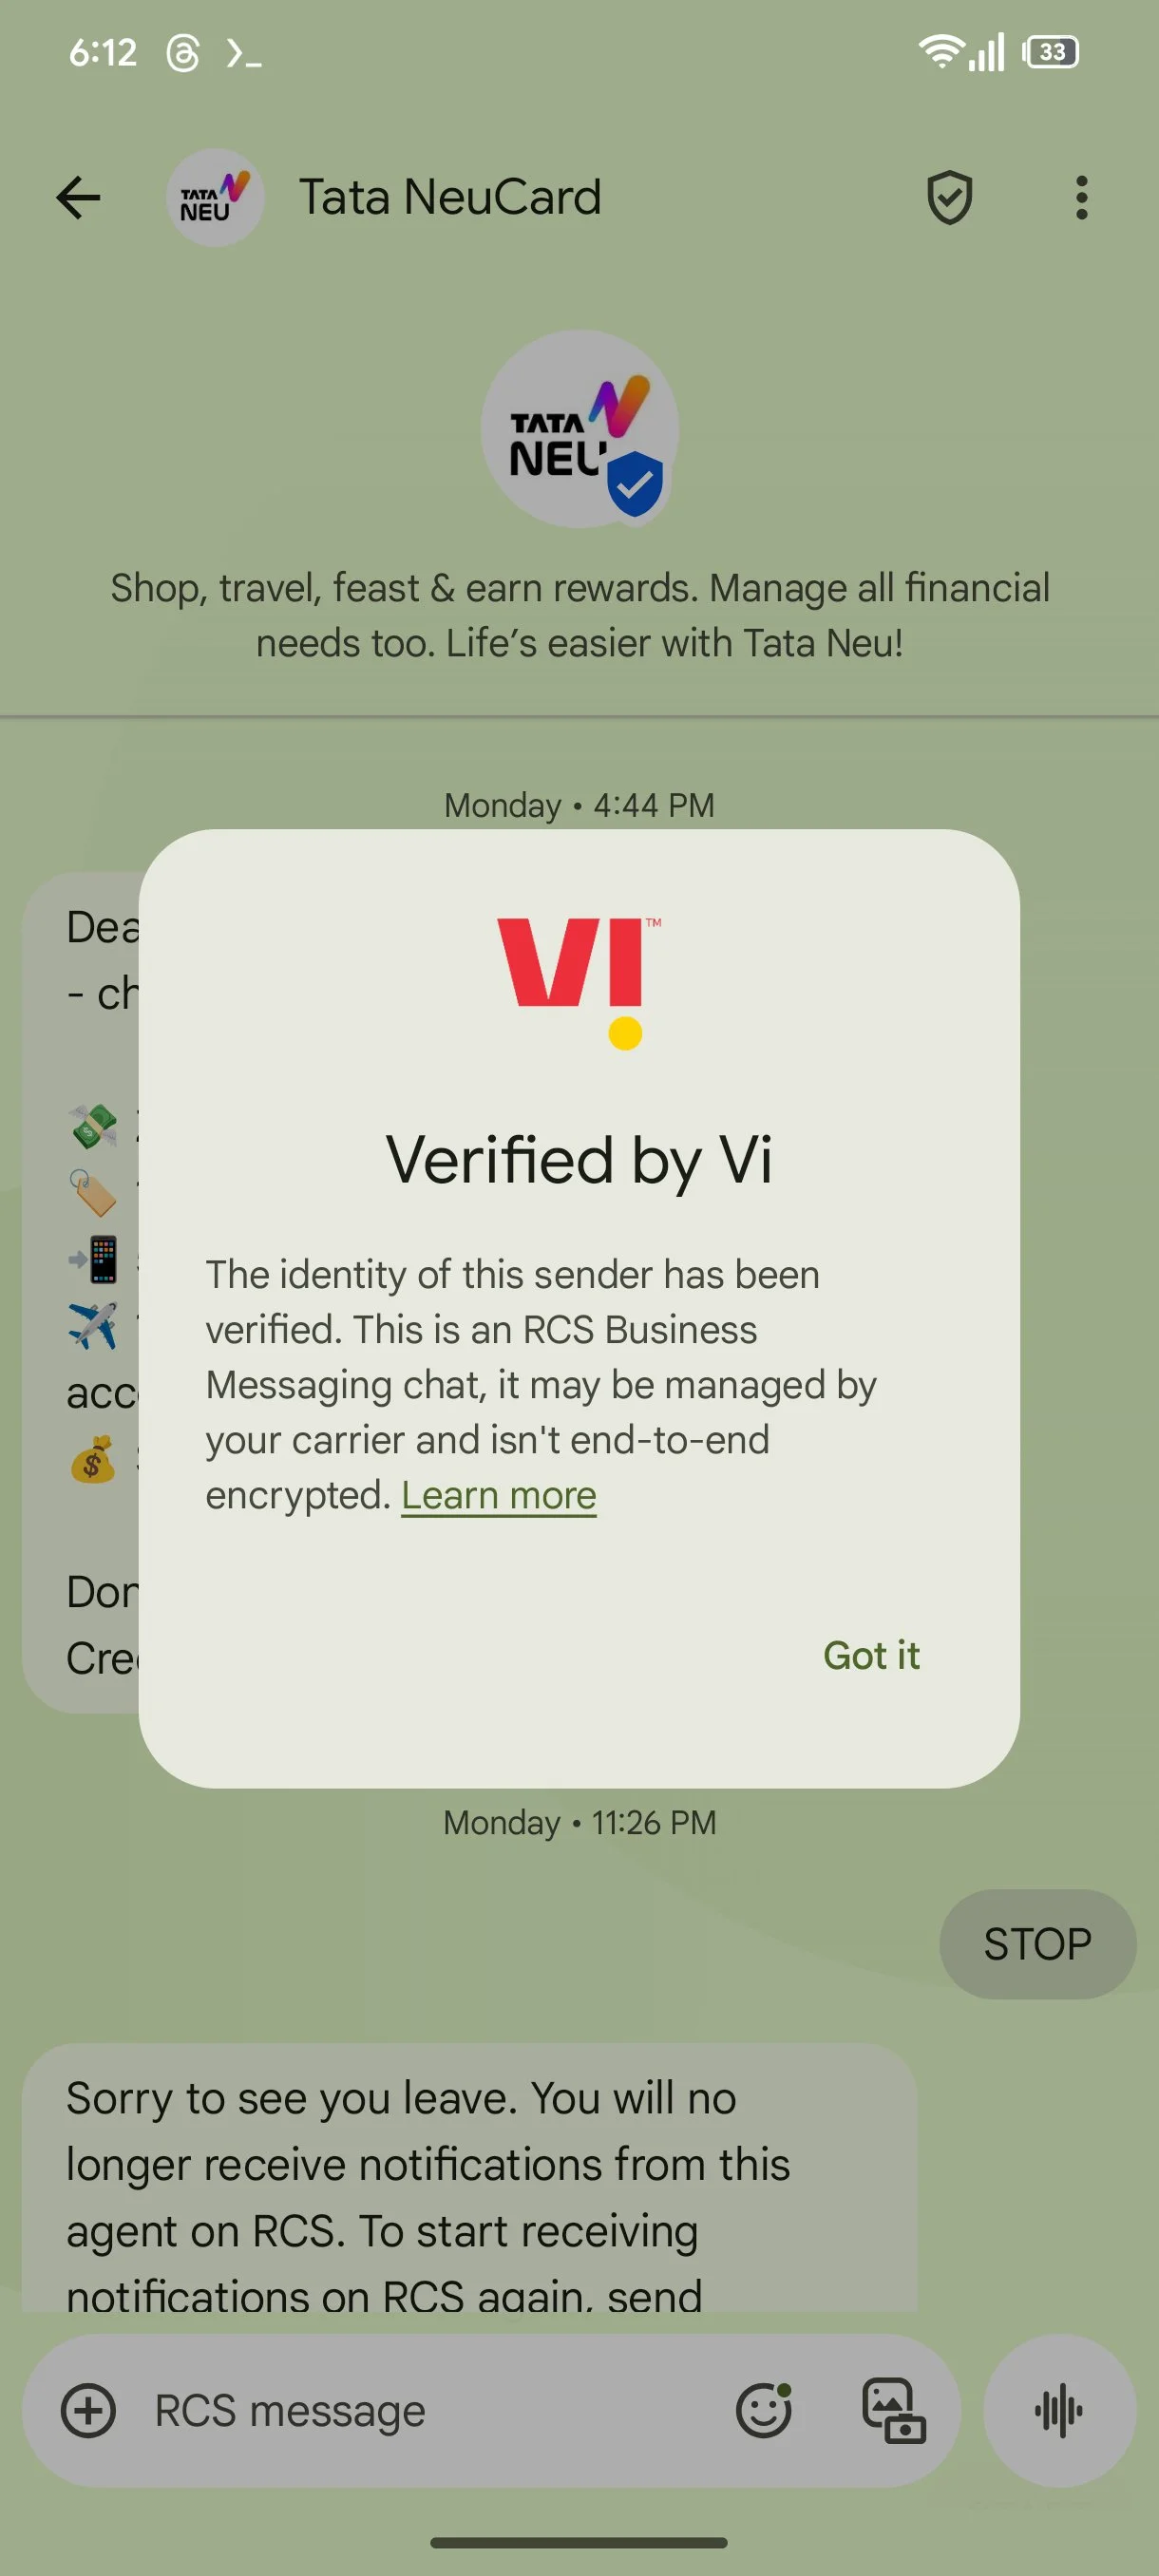
Task: Tap the voice message record button
Action: pyautogui.click(x=1059, y=2411)
